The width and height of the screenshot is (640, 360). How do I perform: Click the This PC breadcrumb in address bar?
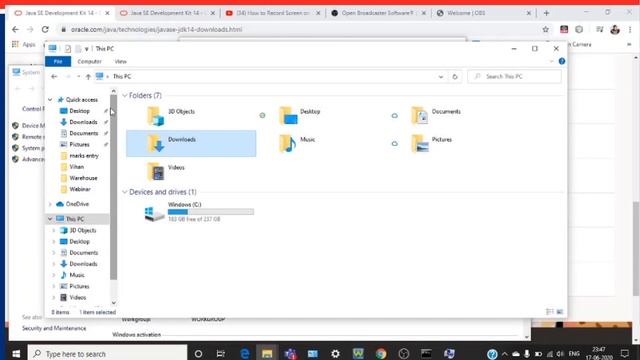click(x=122, y=76)
